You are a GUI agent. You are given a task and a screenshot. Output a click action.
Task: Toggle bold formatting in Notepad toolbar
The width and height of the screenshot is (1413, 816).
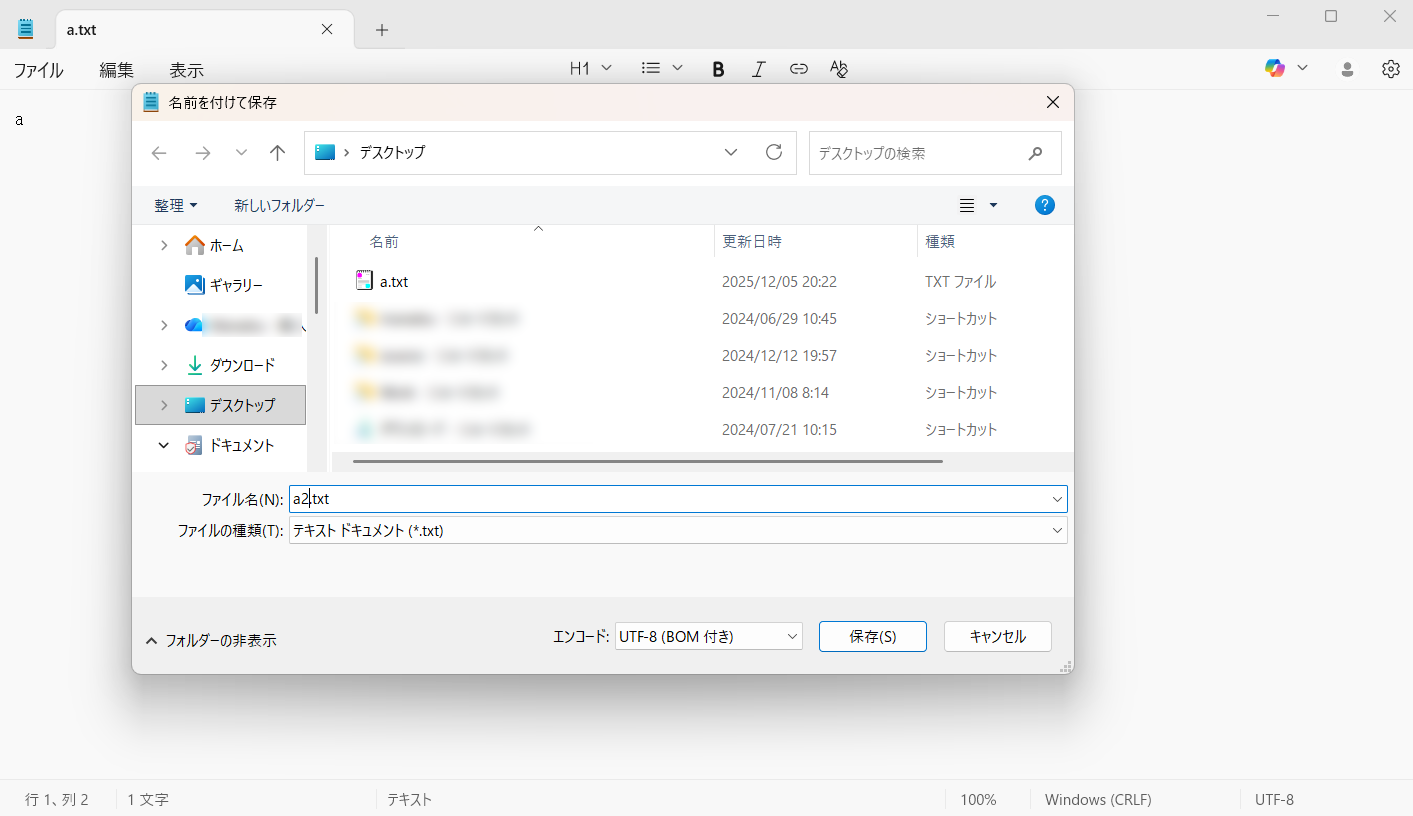click(x=718, y=69)
